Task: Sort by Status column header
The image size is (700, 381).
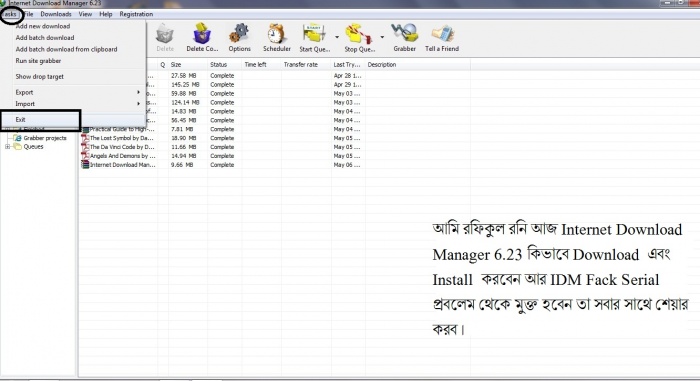Action: click(x=225, y=65)
